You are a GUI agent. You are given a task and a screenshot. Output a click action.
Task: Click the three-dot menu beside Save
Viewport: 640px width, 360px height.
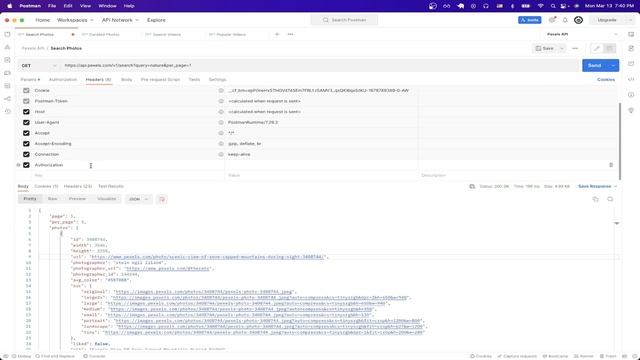point(575,49)
